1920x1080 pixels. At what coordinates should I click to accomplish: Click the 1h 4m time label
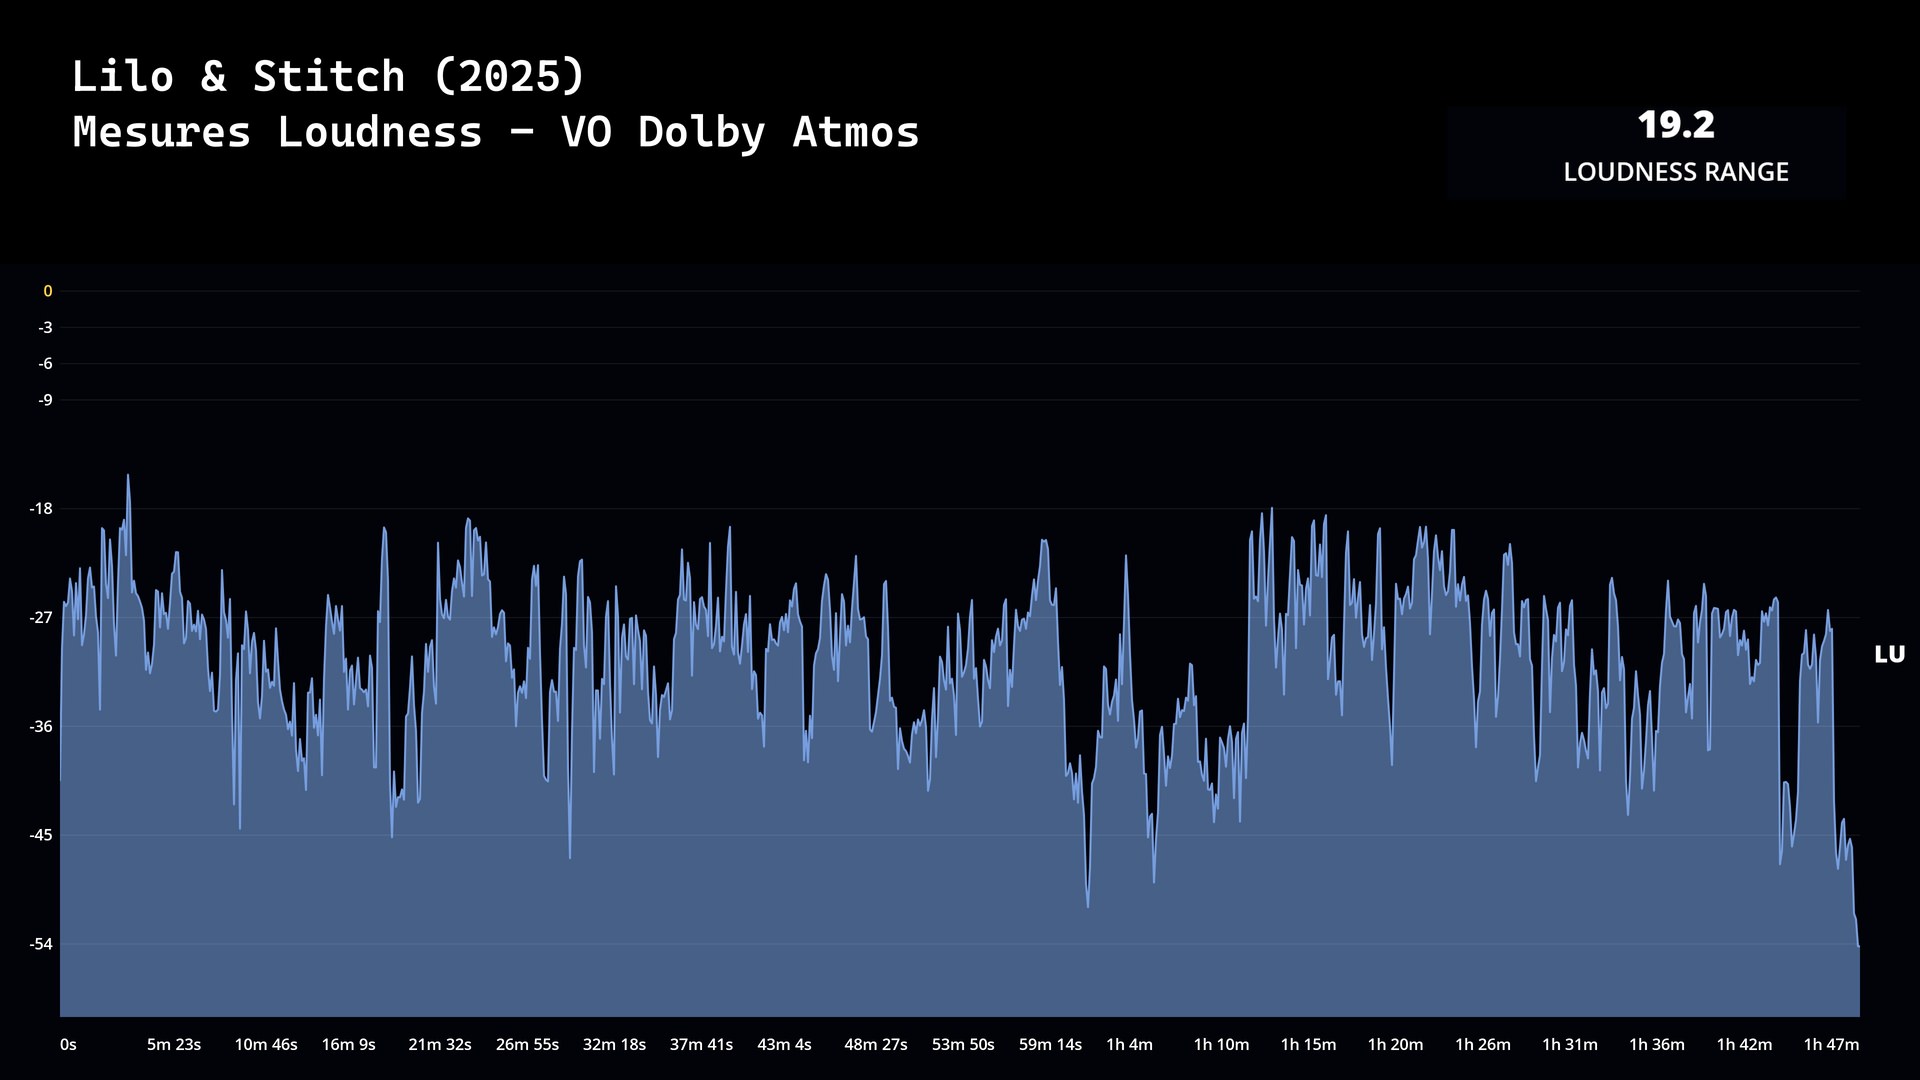tap(1129, 1045)
